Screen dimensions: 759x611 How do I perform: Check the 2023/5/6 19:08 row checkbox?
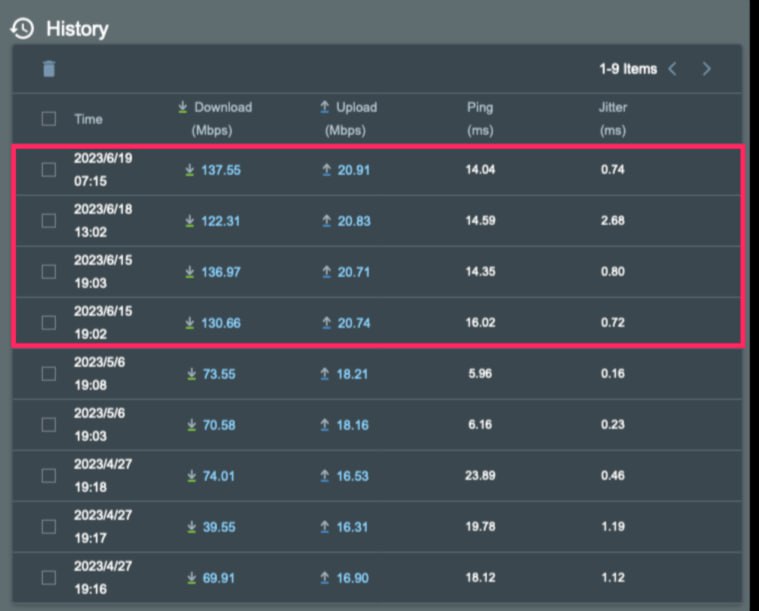point(48,373)
